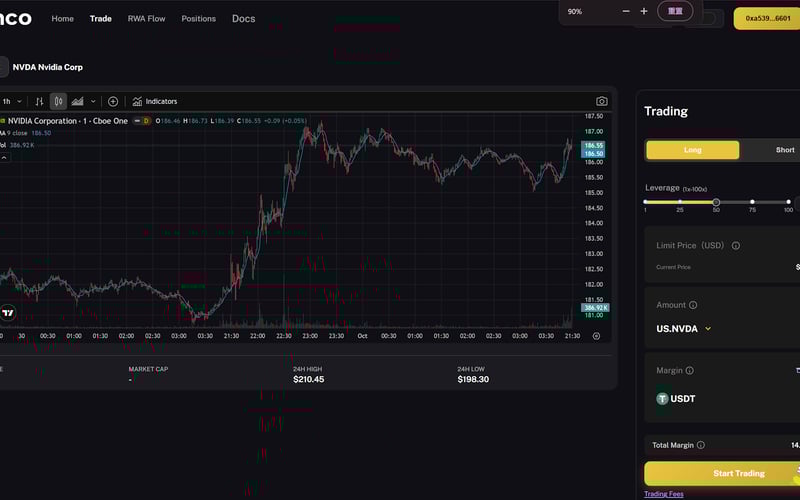Open the Home page
The height and width of the screenshot is (500, 800).
pos(62,18)
